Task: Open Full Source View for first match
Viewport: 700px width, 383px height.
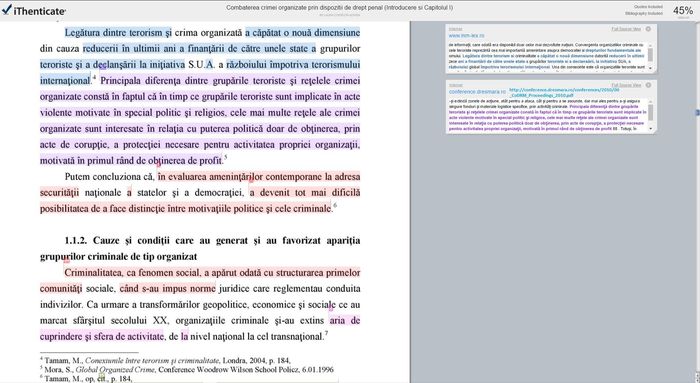Action: click(x=626, y=29)
